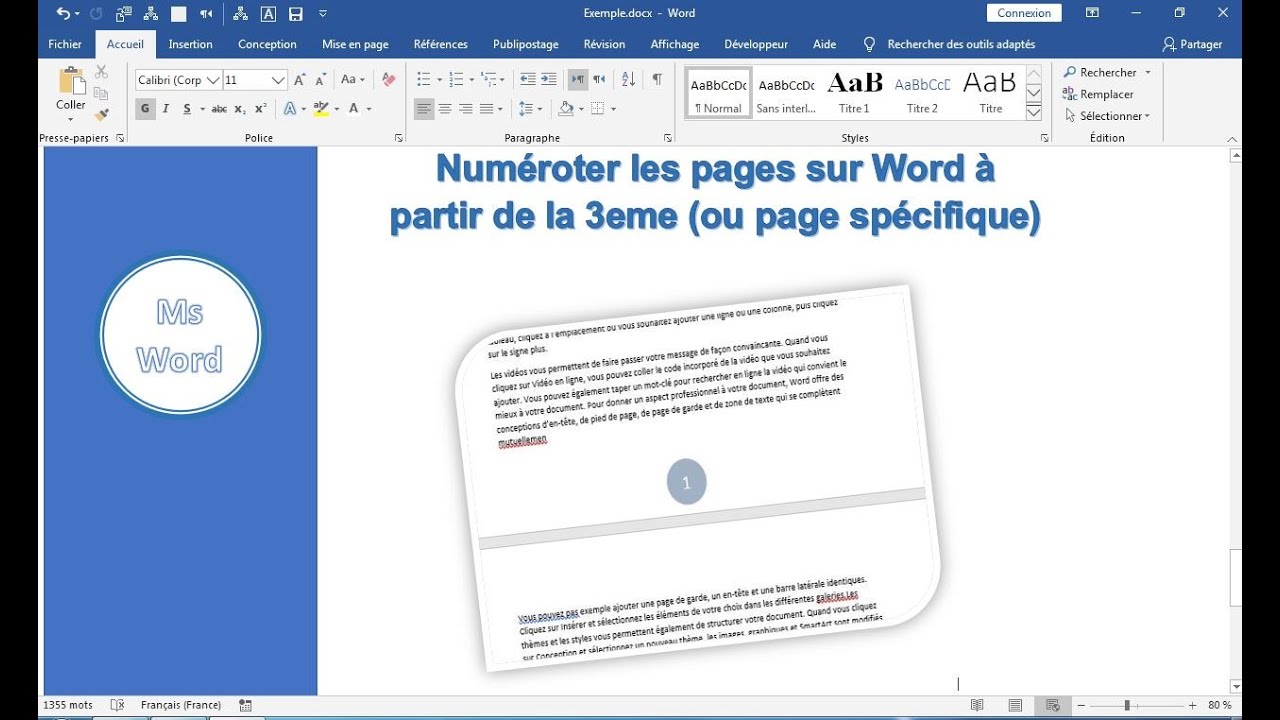Click the Web layout view icon in the status bar

pyautogui.click(x=1053, y=706)
